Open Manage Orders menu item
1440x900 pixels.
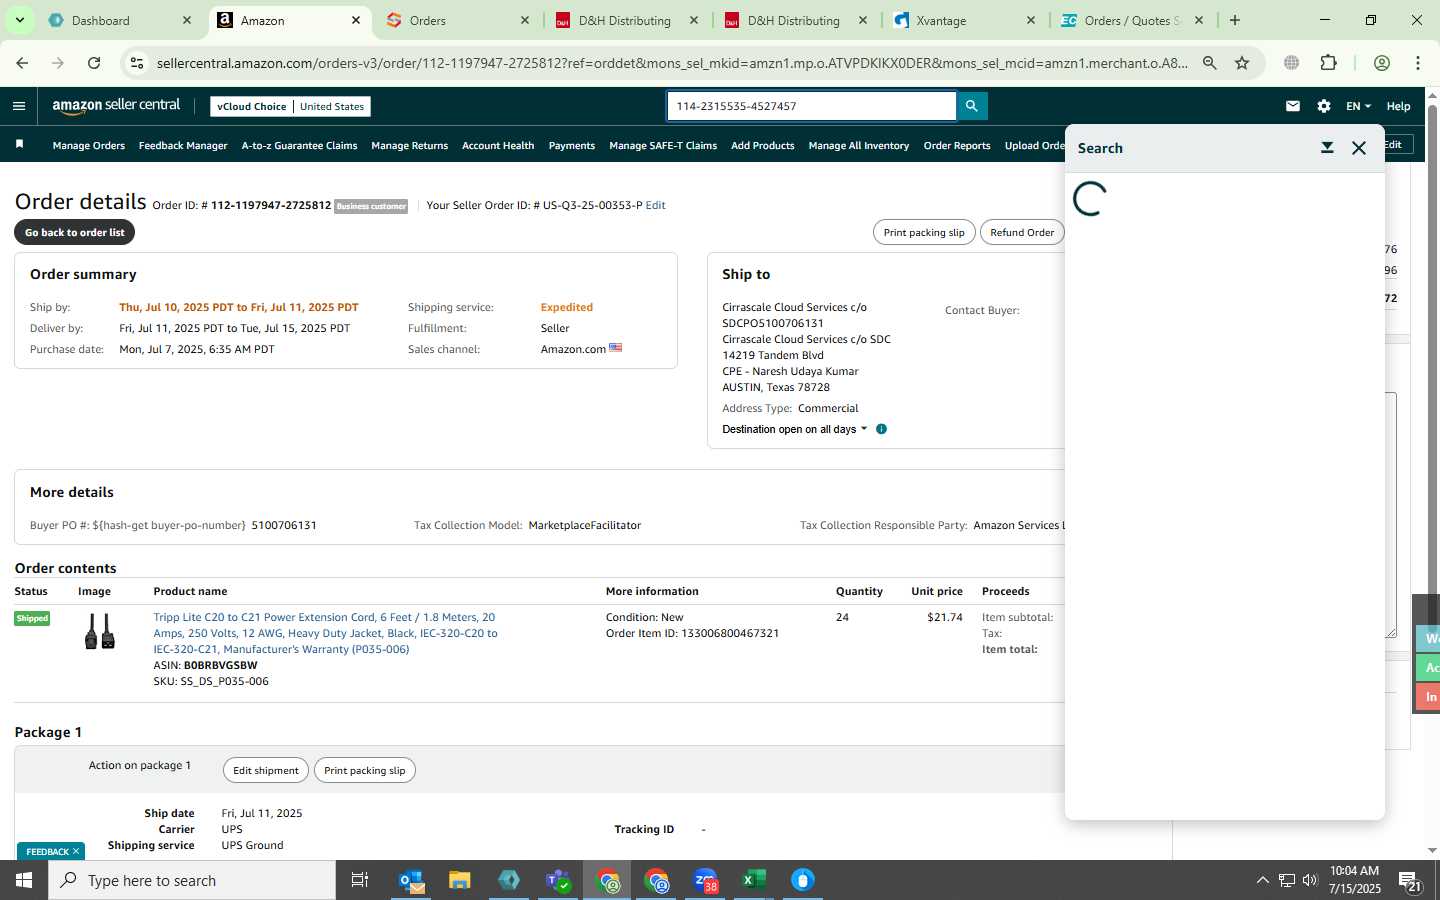[89, 146]
